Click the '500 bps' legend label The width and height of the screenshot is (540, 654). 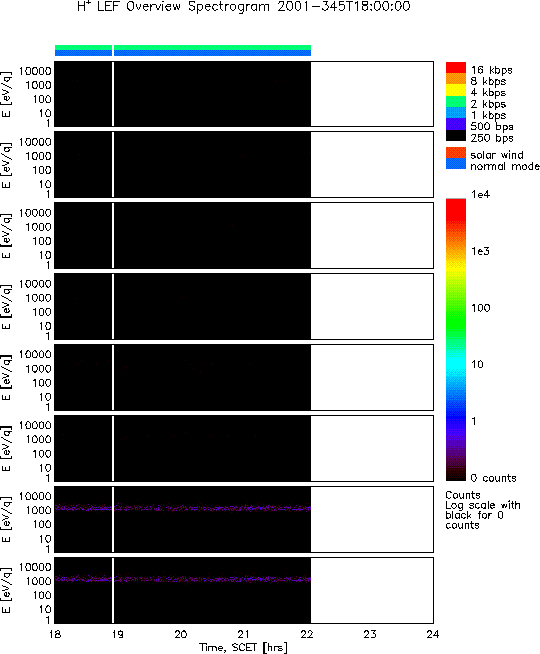[x=492, y=126]
